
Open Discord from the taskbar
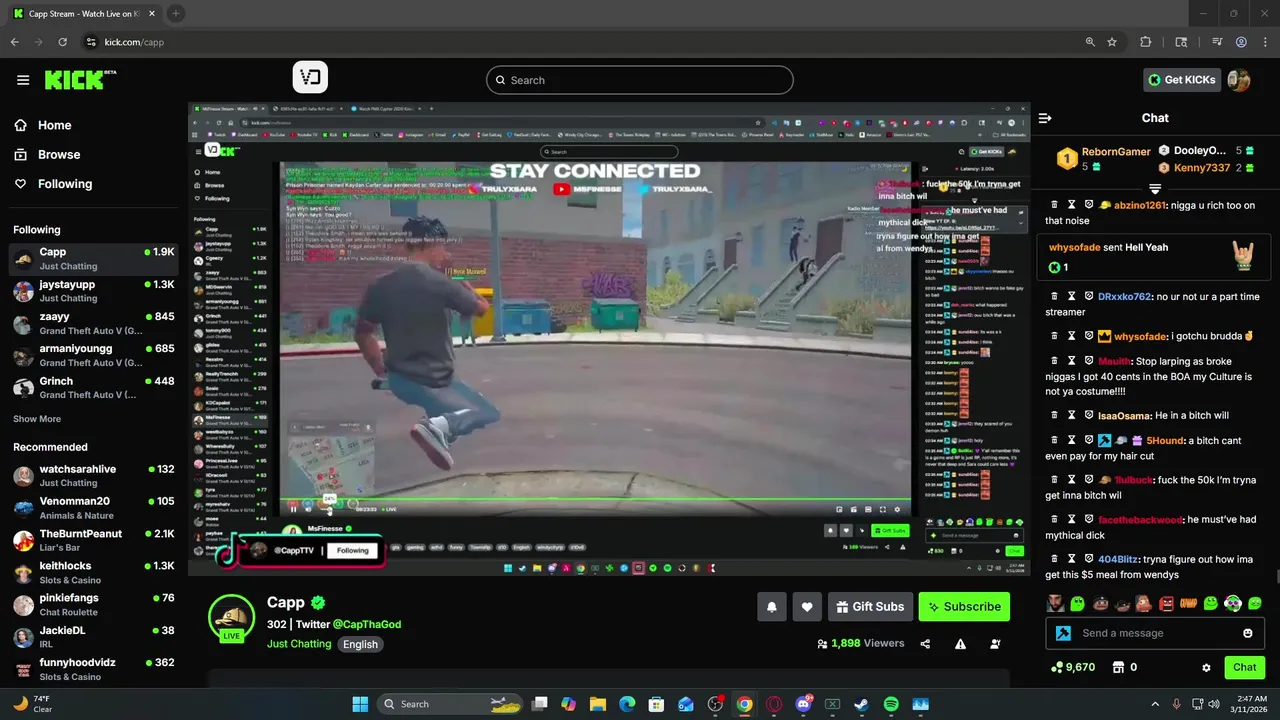pyautogui.click(x=803, y=704)
